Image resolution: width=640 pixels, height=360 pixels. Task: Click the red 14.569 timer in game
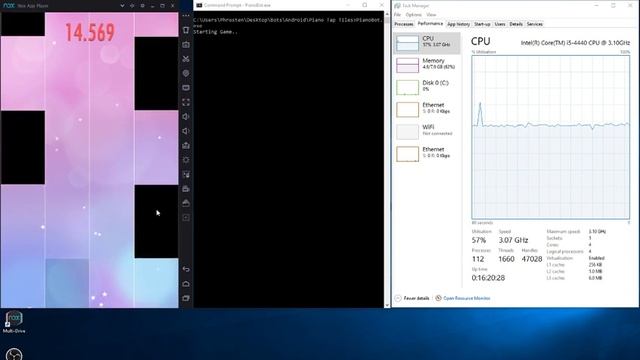[x=90, y=33]
